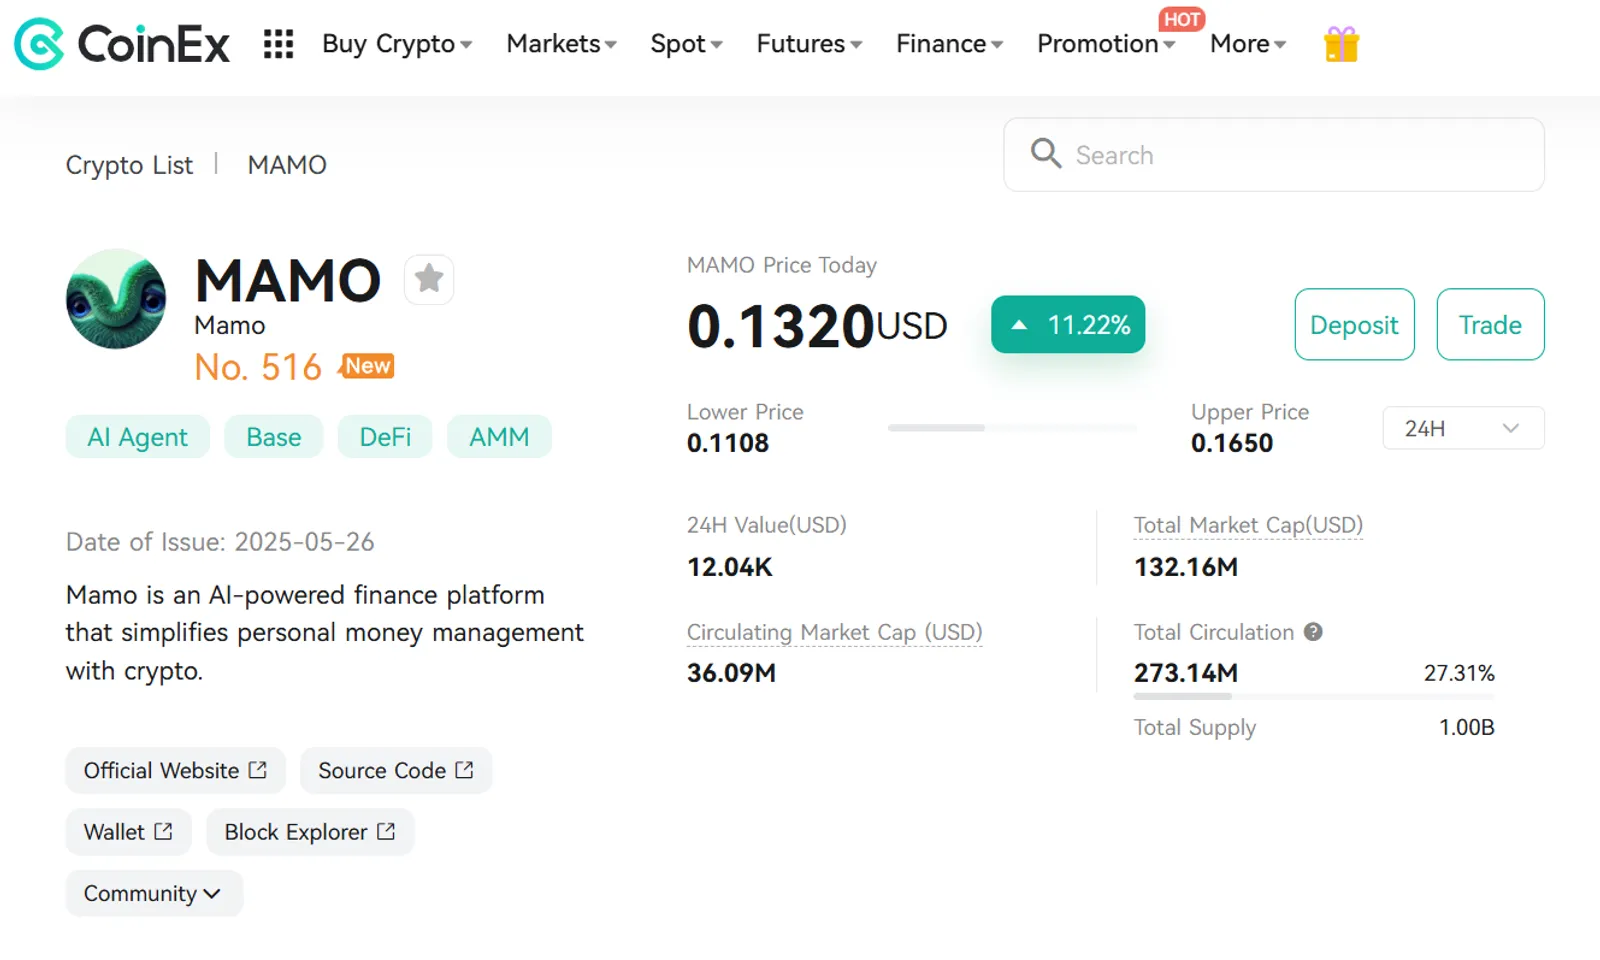Click the Trade button
1600x960 pixels.
coord(1490,325)
